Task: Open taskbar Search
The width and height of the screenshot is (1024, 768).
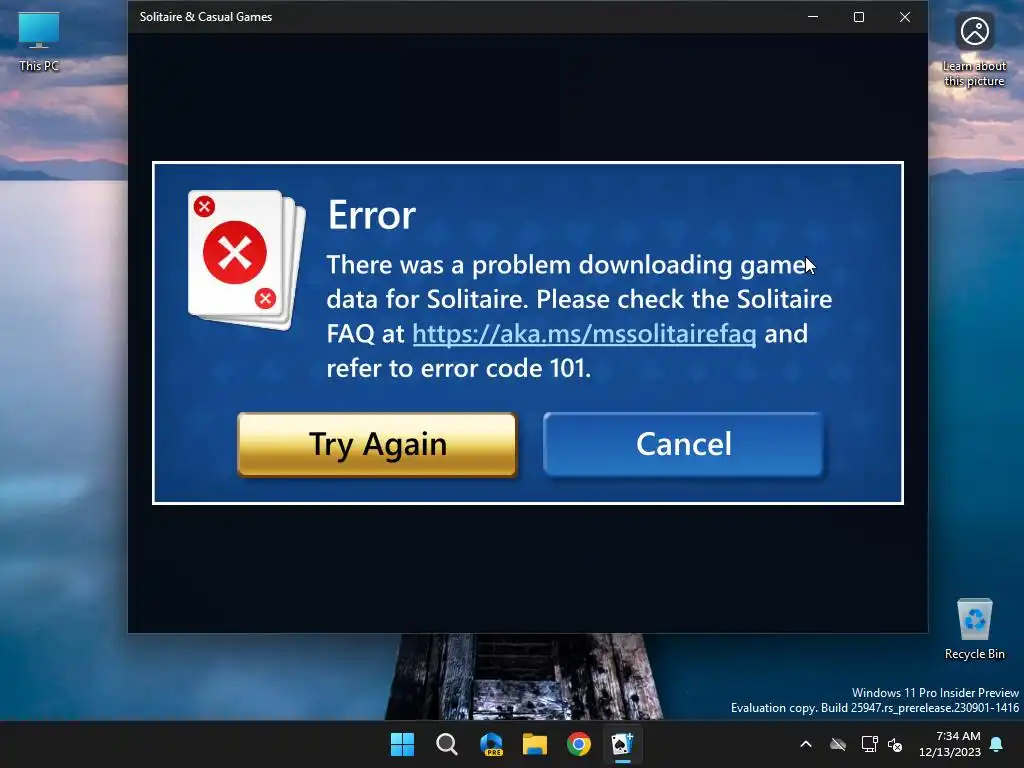Action: [447, 744]
